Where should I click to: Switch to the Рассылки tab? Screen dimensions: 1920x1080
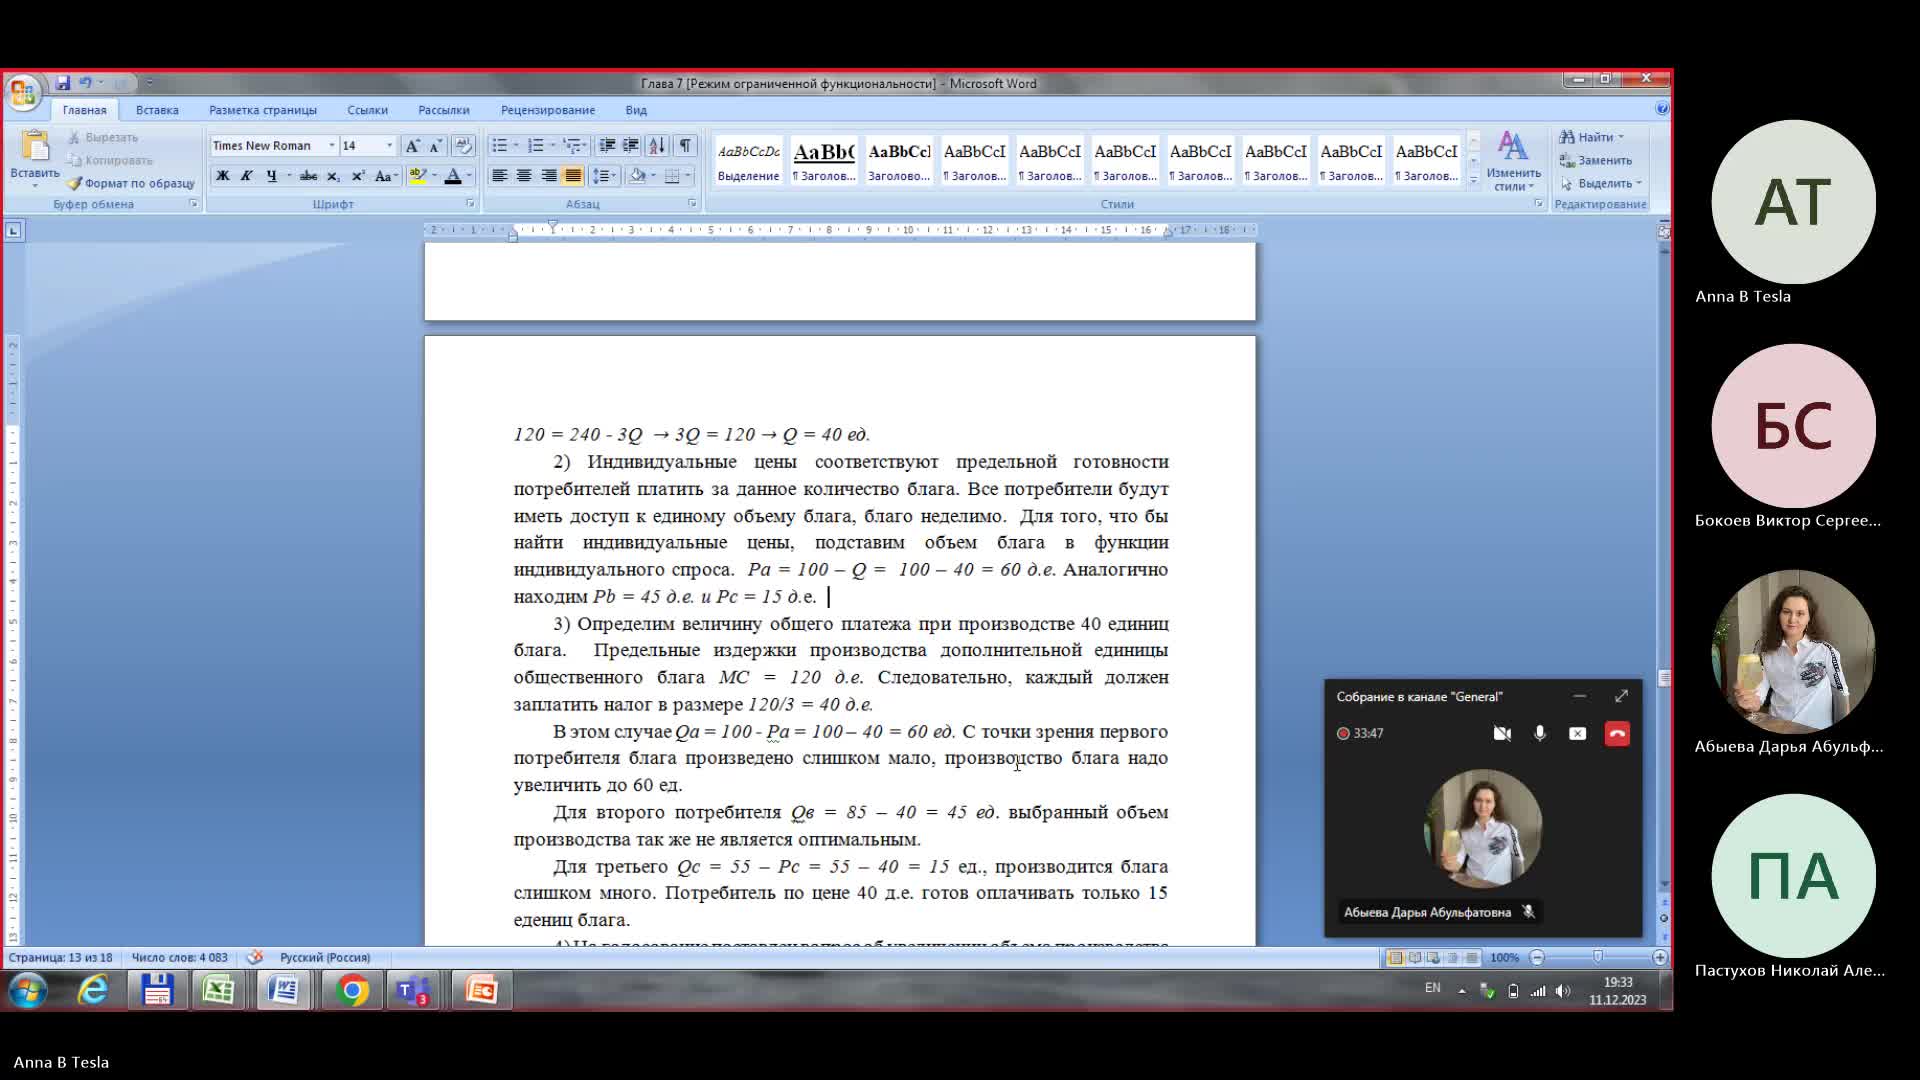(444, 110)
